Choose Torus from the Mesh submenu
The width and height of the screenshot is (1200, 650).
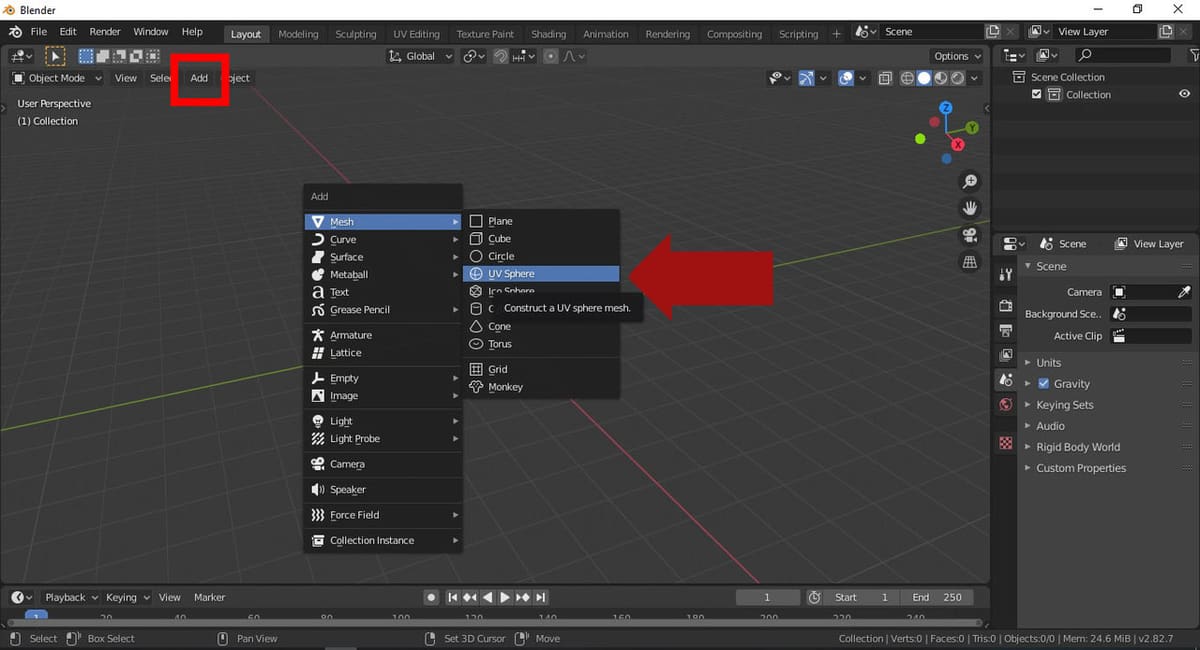pos(542,344)
